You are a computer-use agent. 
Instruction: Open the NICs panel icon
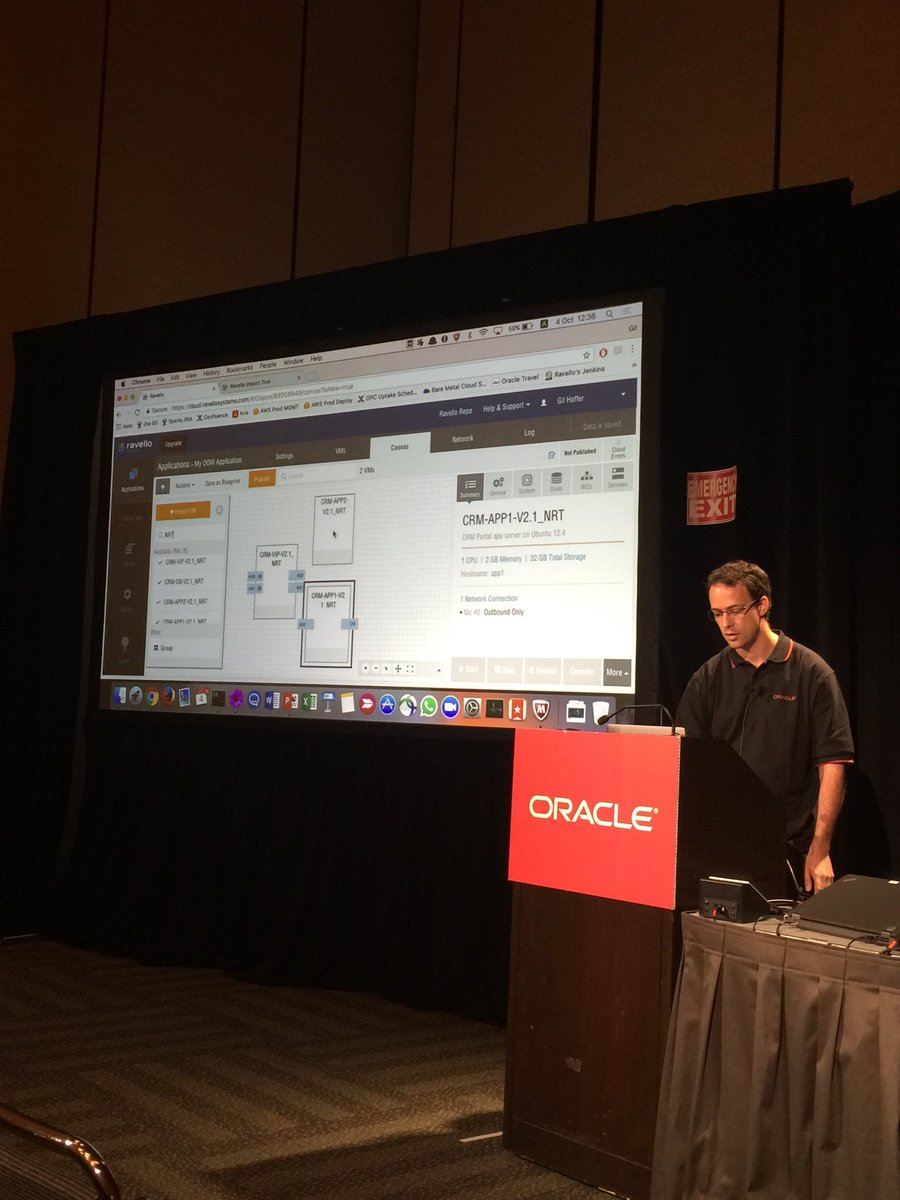click(587, 479)
